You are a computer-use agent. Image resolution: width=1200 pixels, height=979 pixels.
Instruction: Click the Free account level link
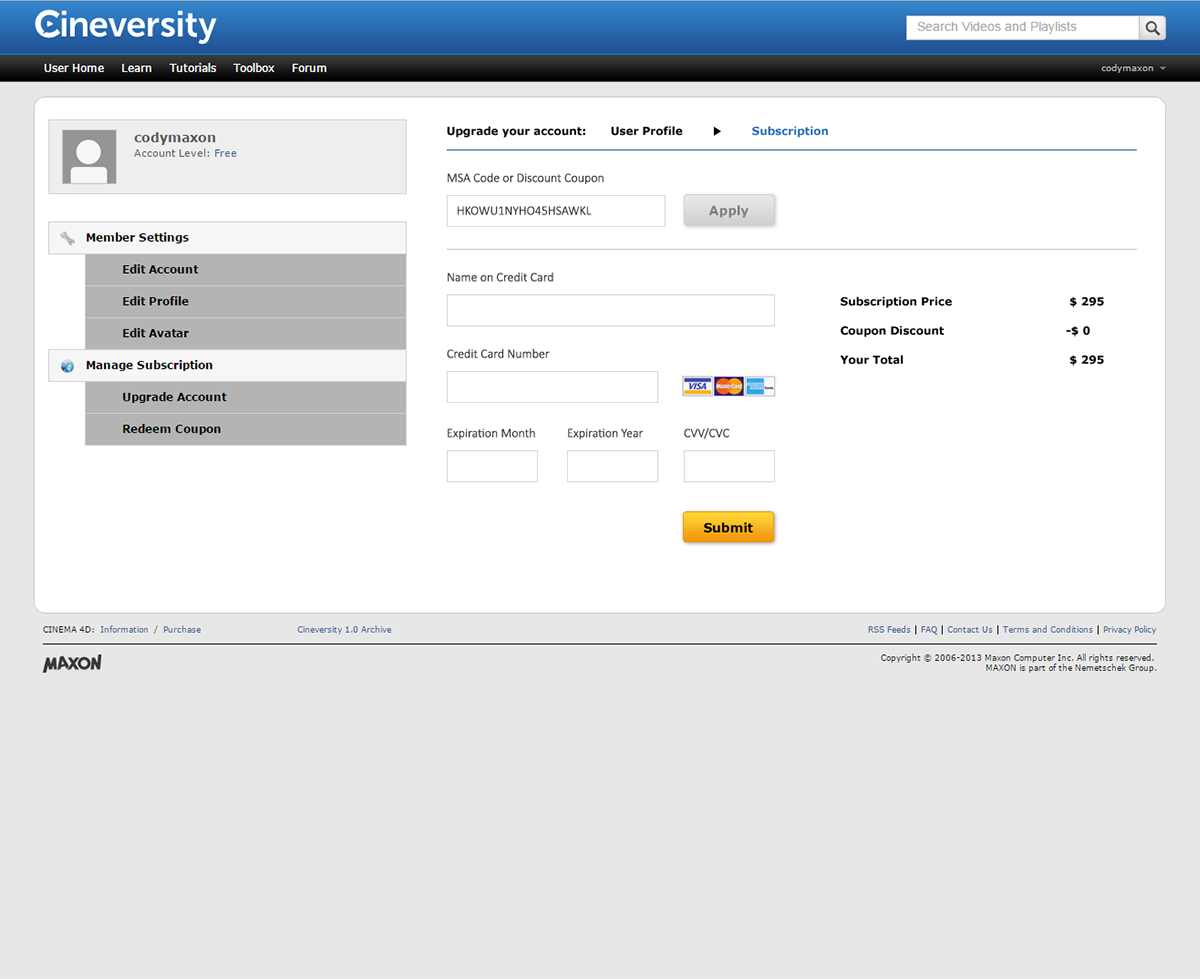coord(226,154)
